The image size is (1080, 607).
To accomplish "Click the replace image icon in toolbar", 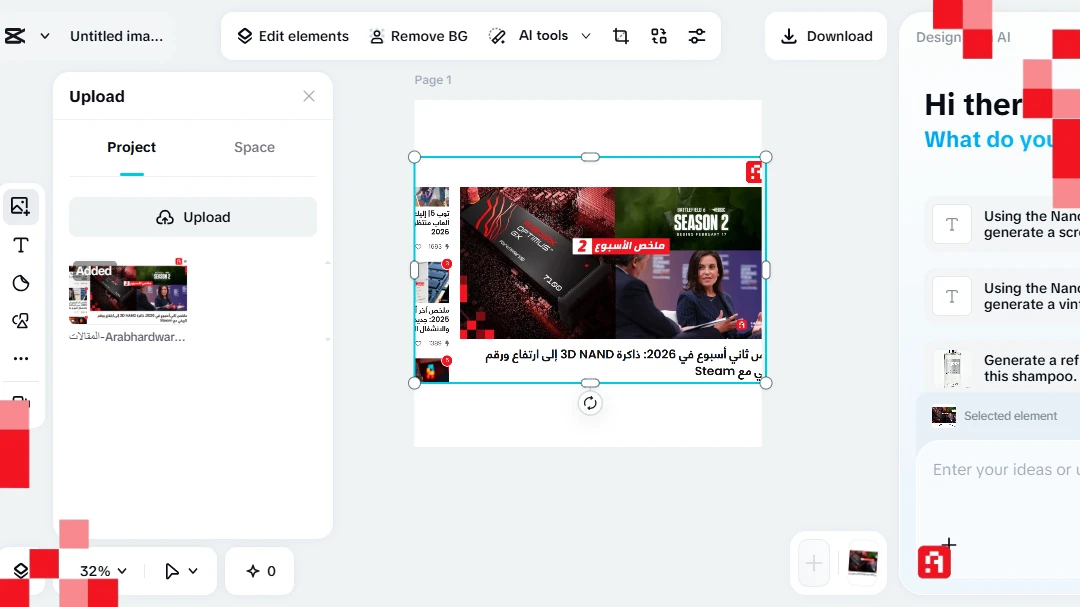I will pos(659,36).
